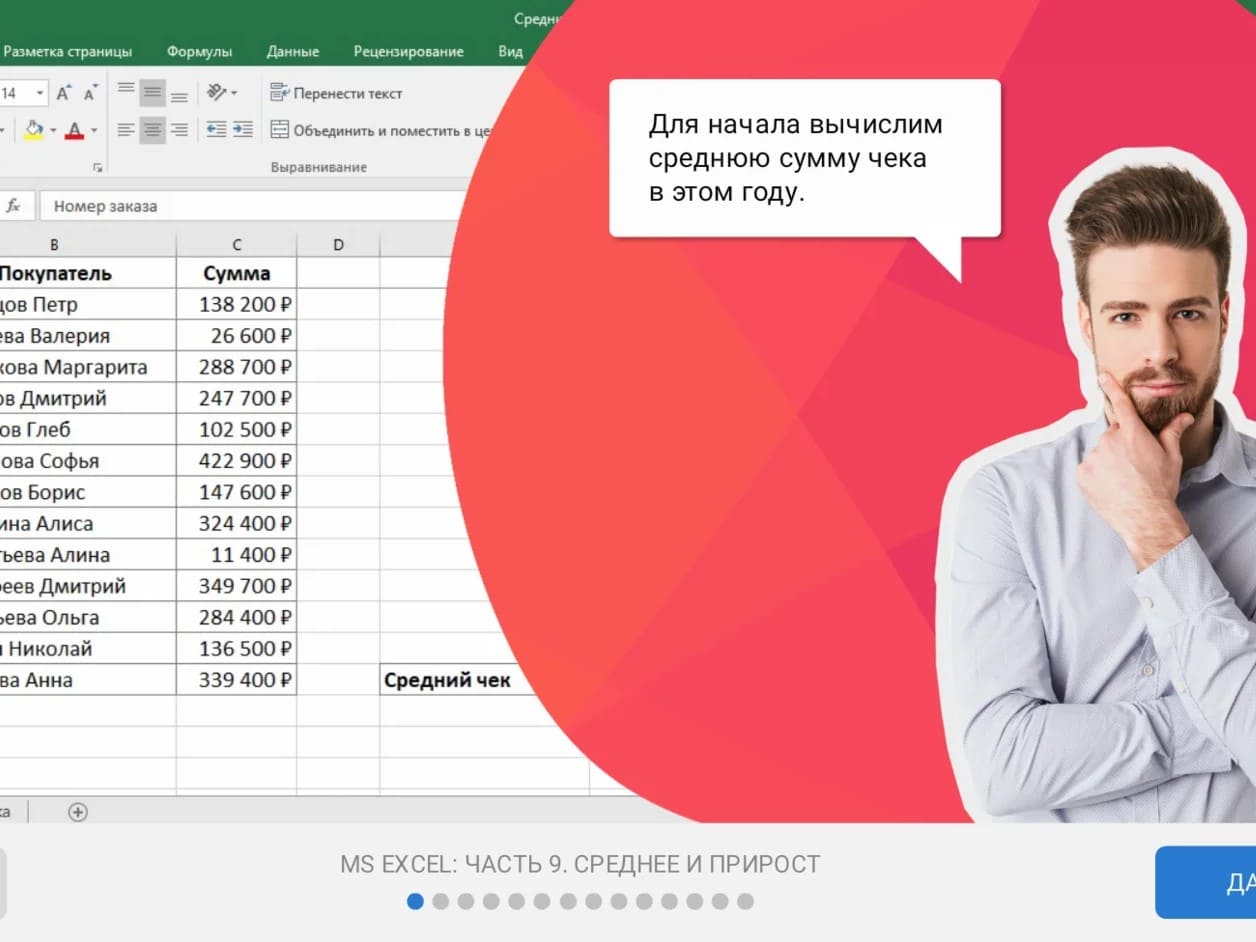Open the Разметка страницы tab

pyautogui.click(x=68, y=51)
